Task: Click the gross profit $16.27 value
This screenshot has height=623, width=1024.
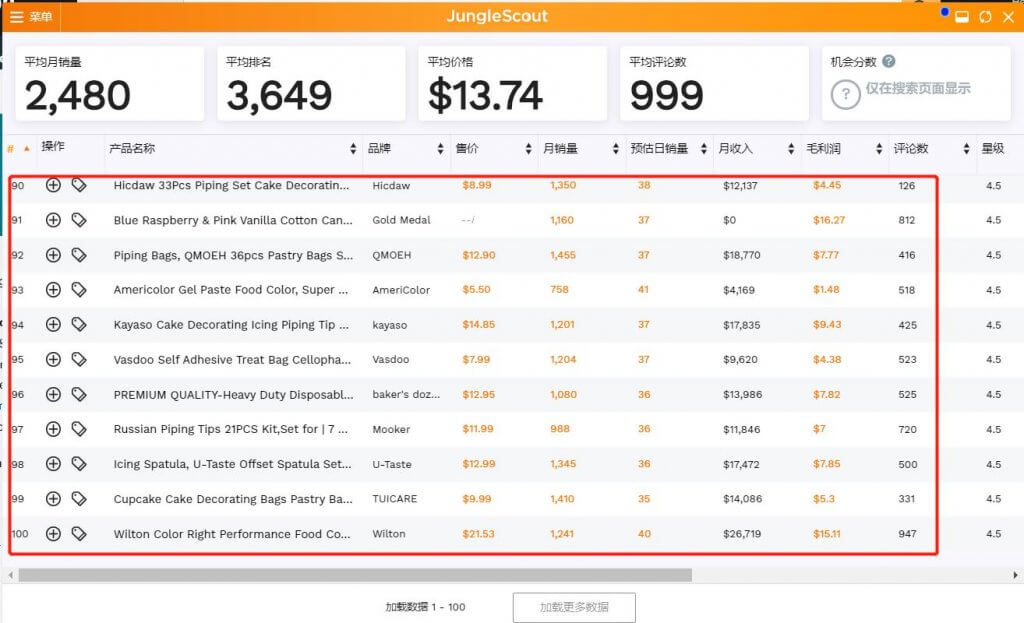Action: click(x=829, y=220)
